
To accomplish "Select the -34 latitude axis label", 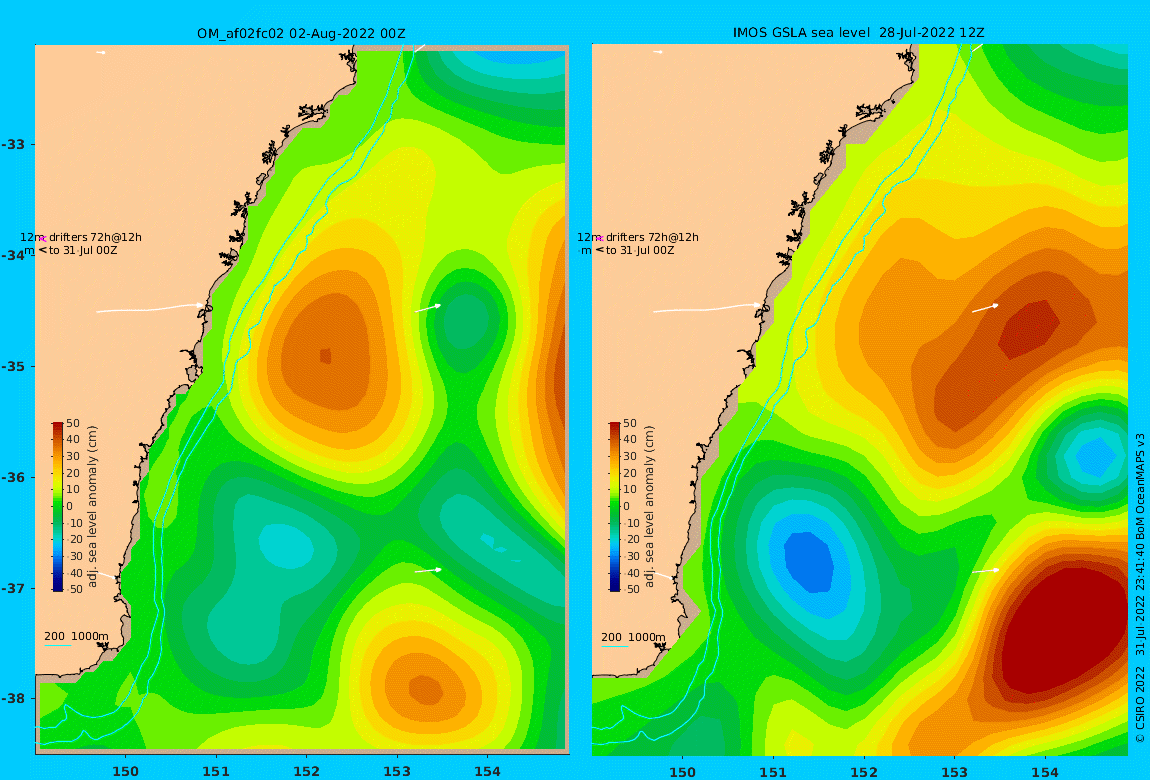I will click(x=12, y=255).
